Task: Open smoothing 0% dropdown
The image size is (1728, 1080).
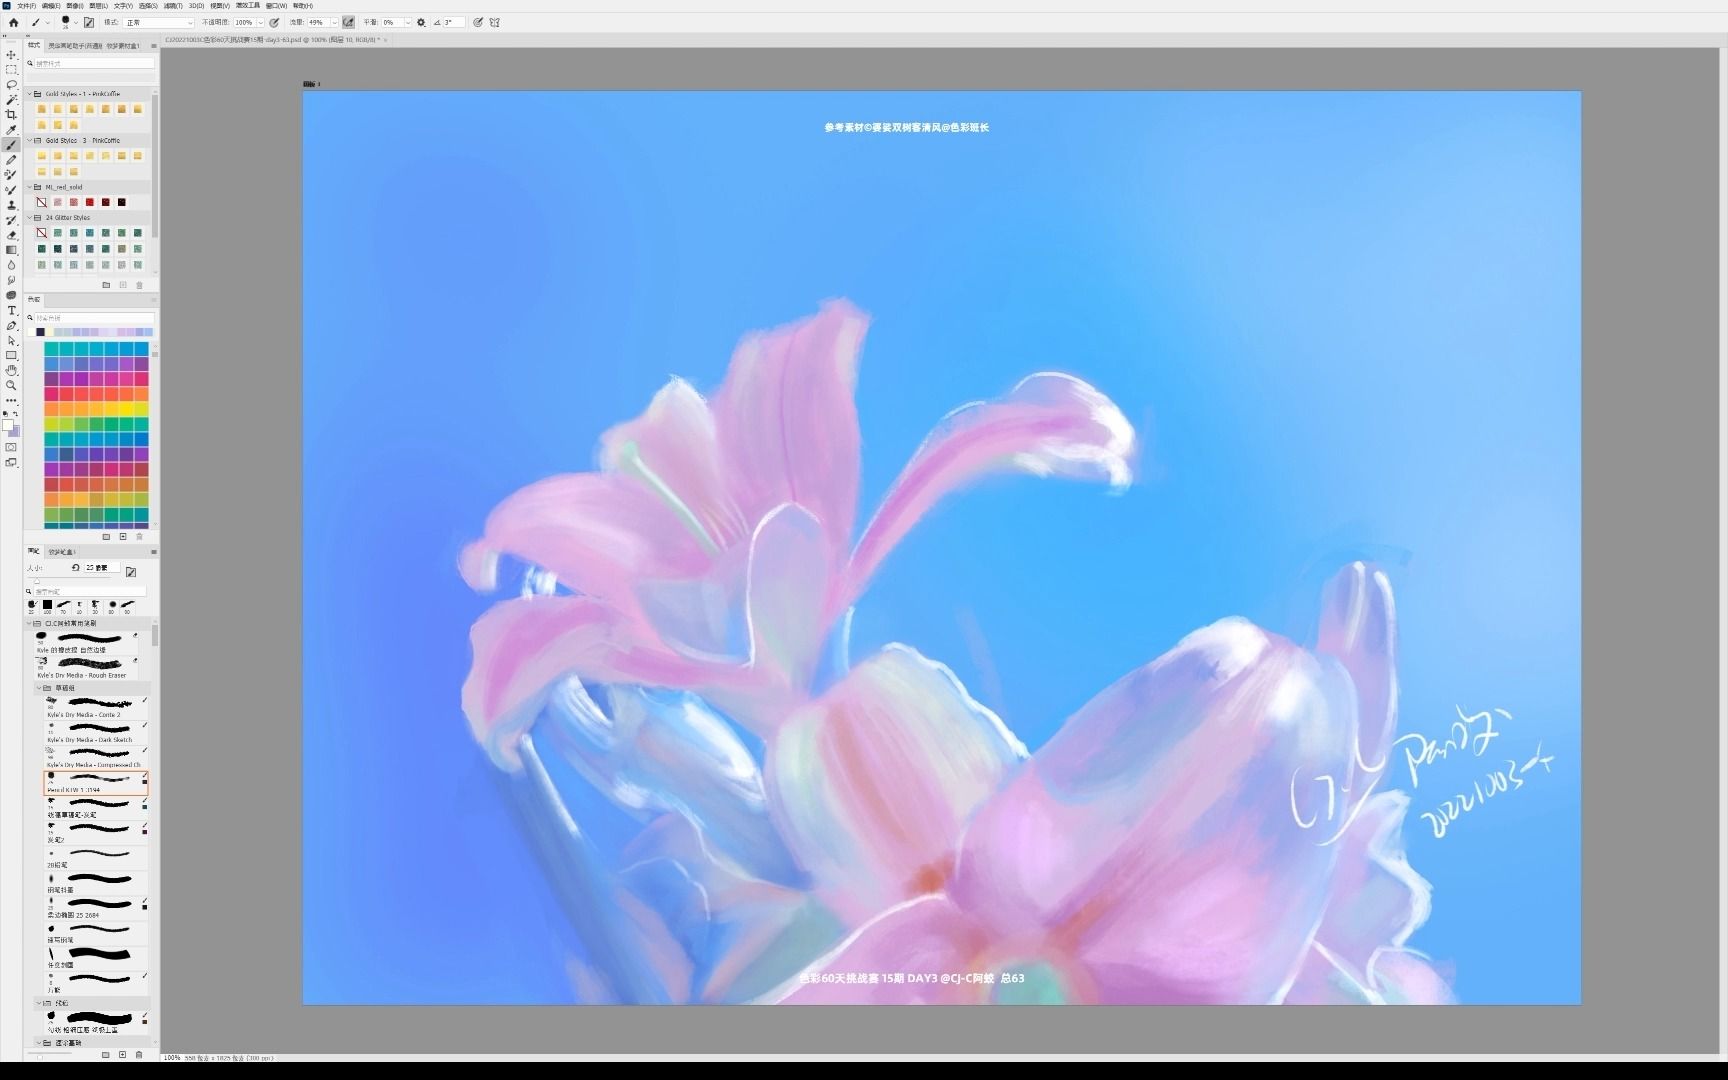Action: (x=408, y=22)
